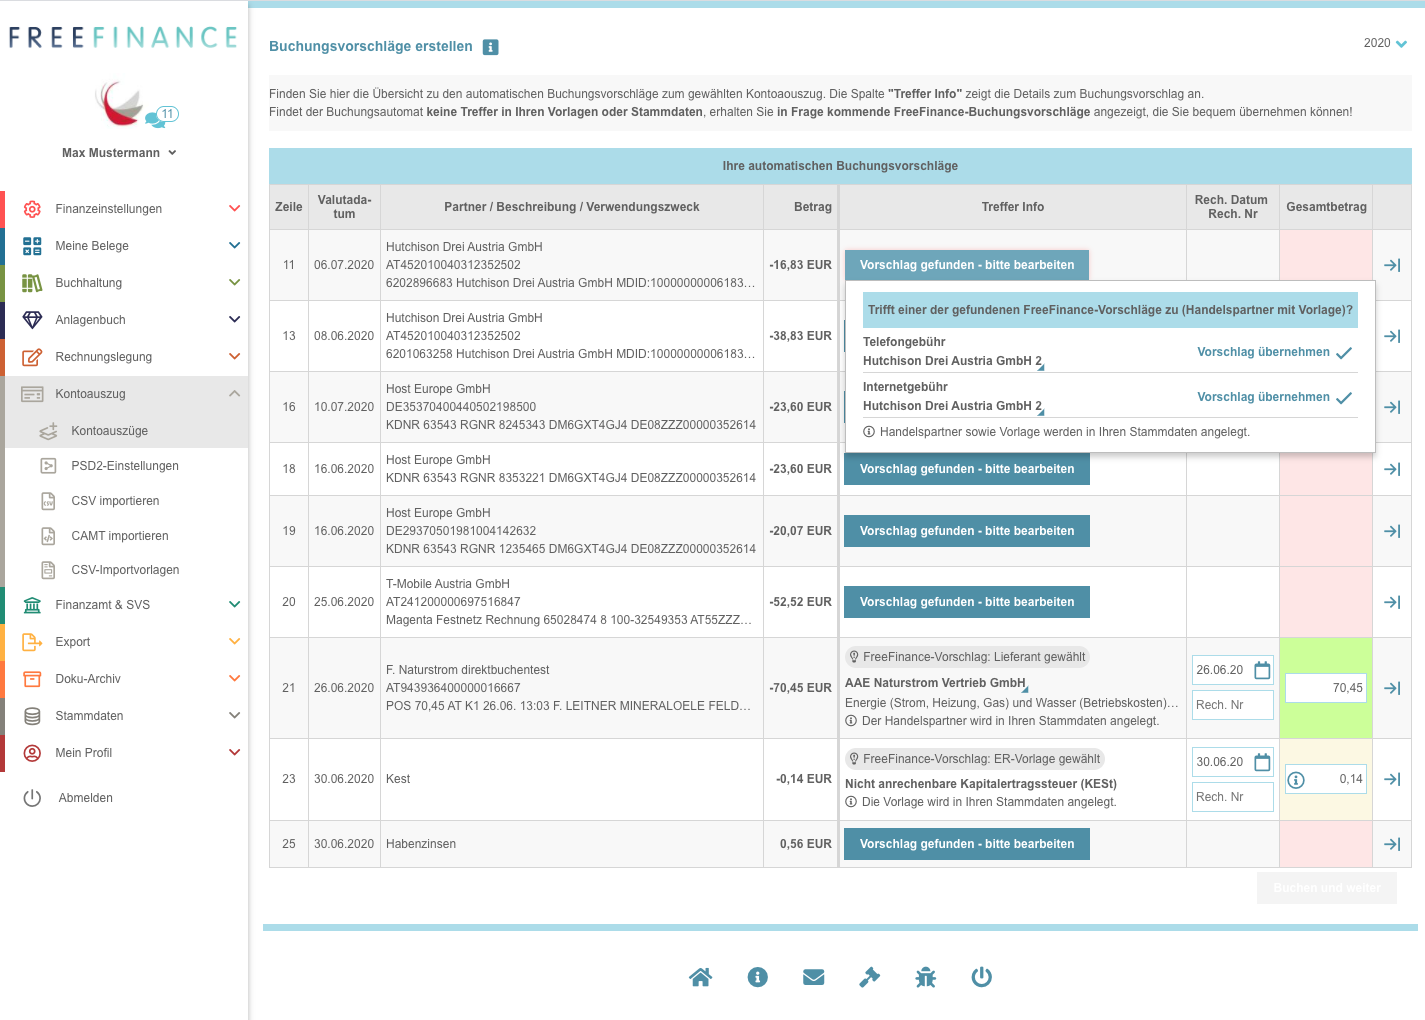Expand the Buchhaltung chevron
The image size is (1425, 1020).
pyautogui.click(x=235, y=283)
